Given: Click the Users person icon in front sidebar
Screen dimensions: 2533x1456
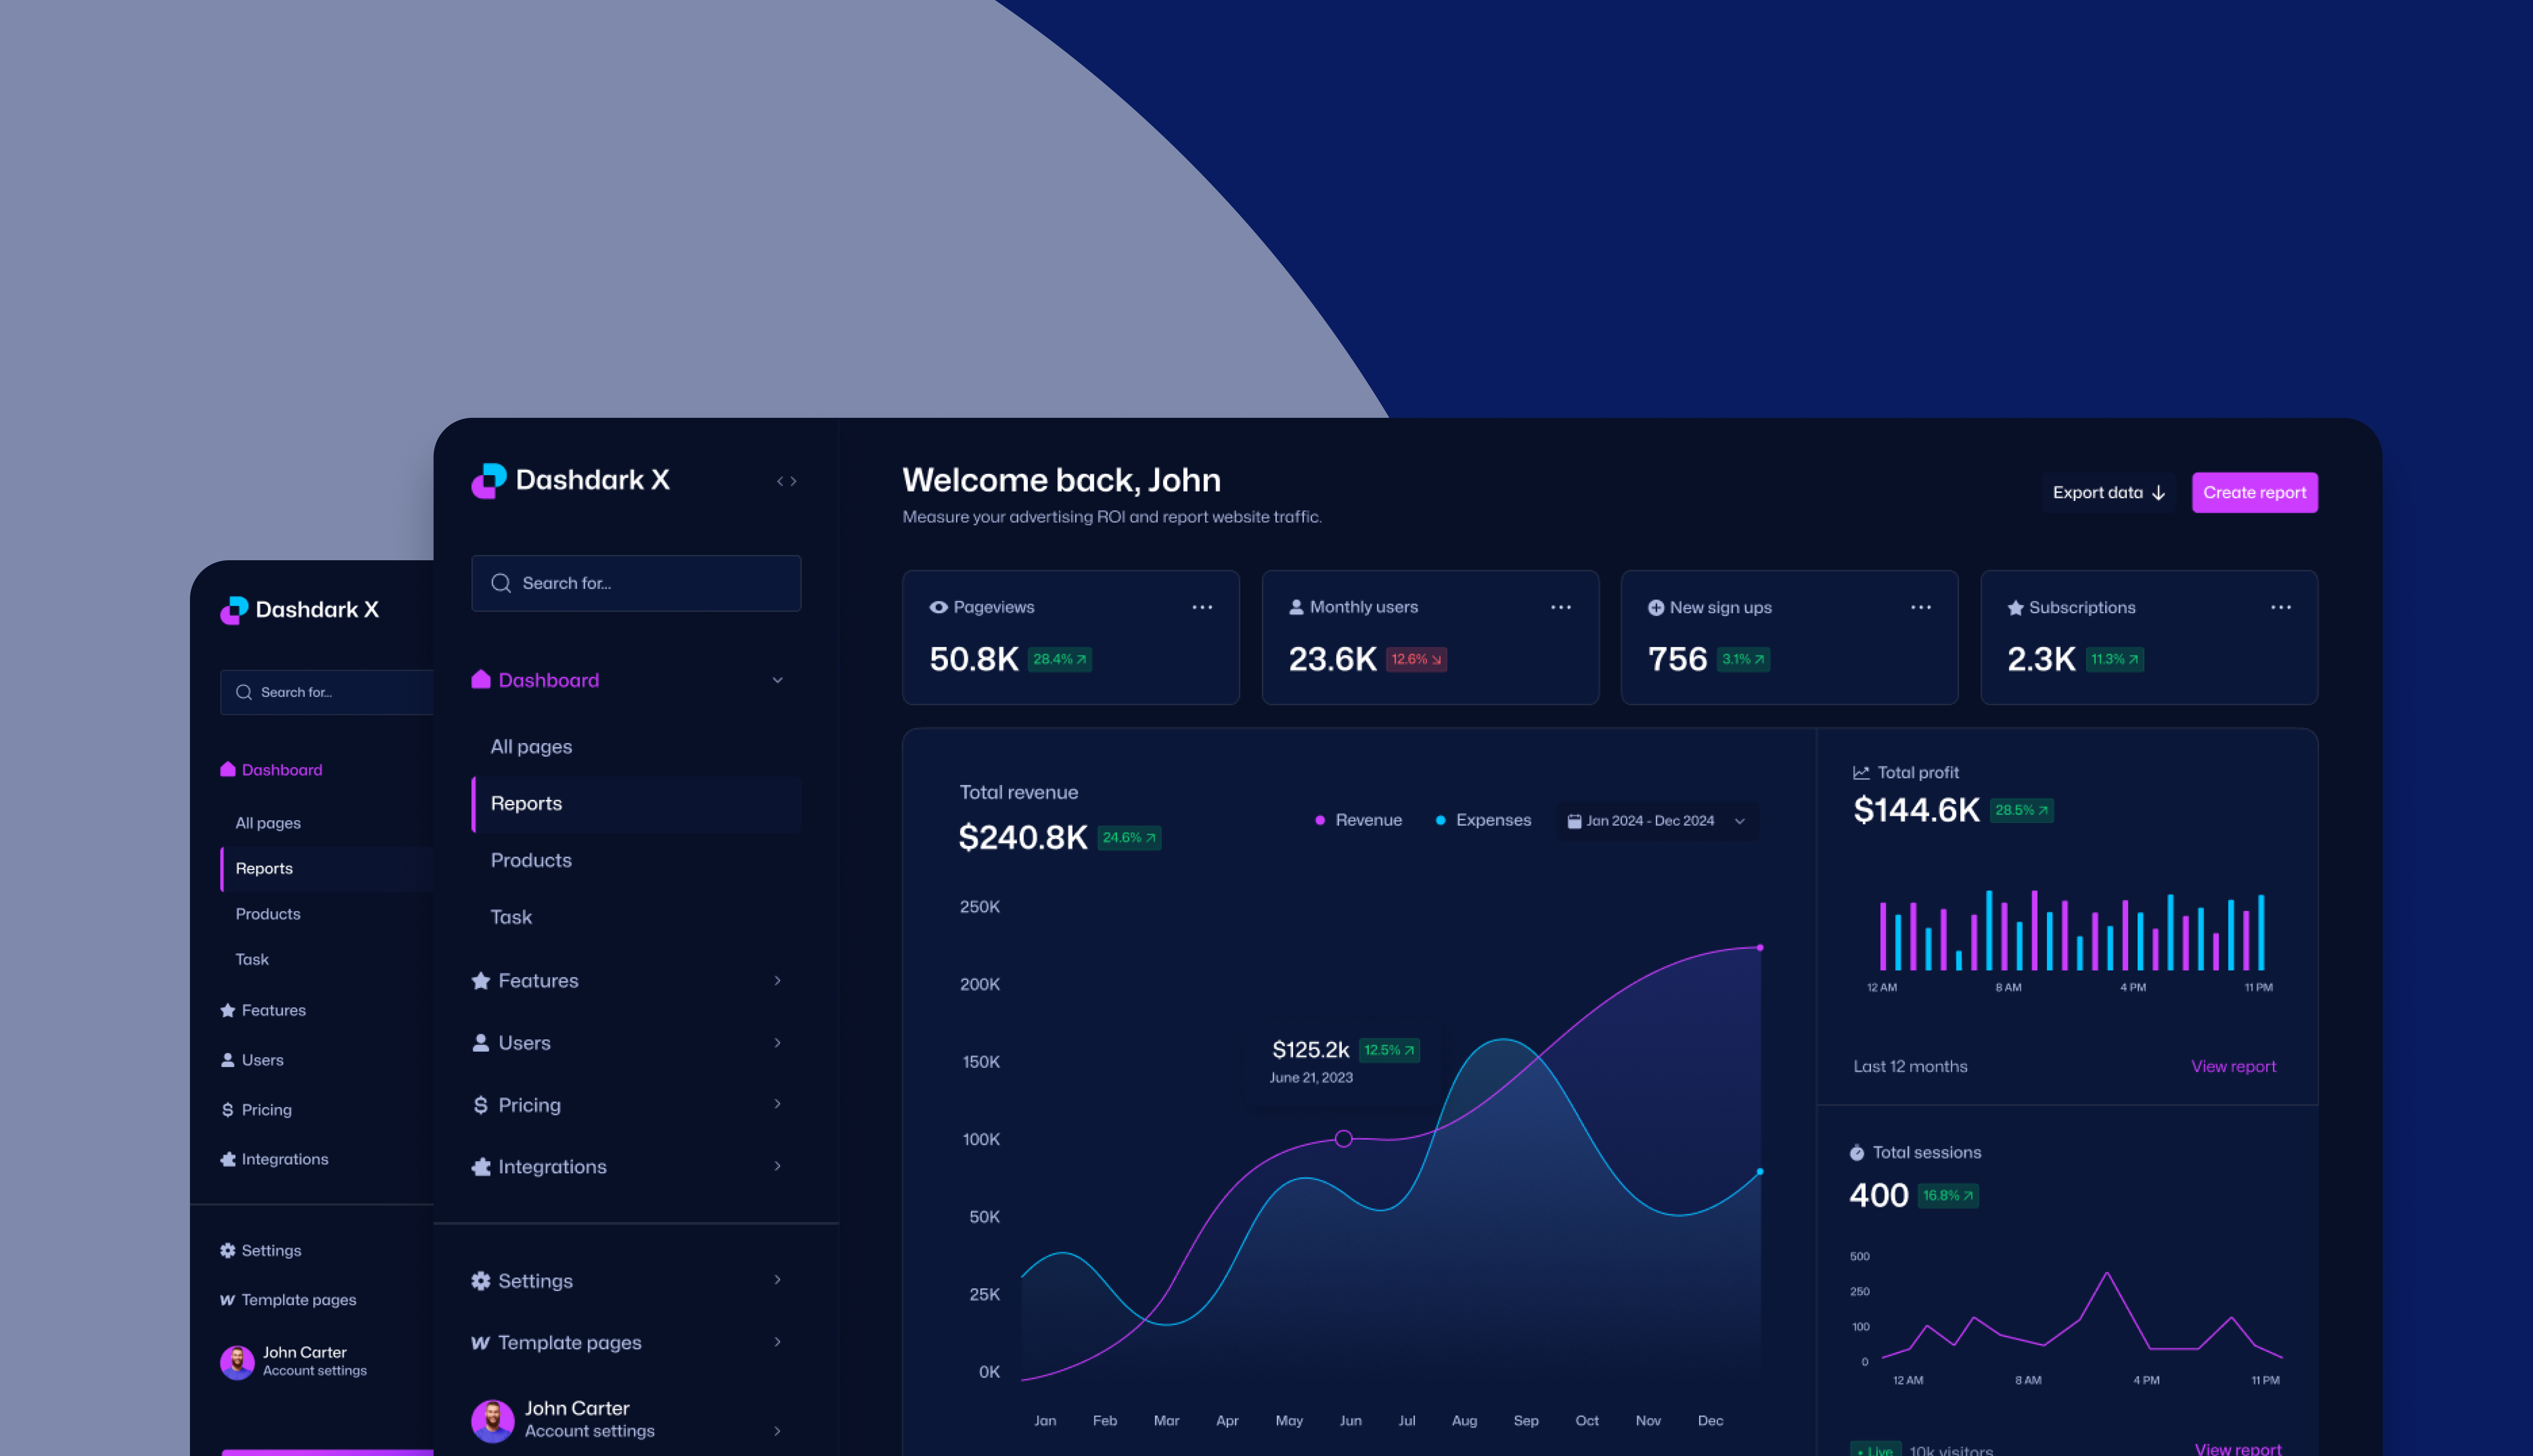Looking at the screenshot, I should coord(481,1043).
